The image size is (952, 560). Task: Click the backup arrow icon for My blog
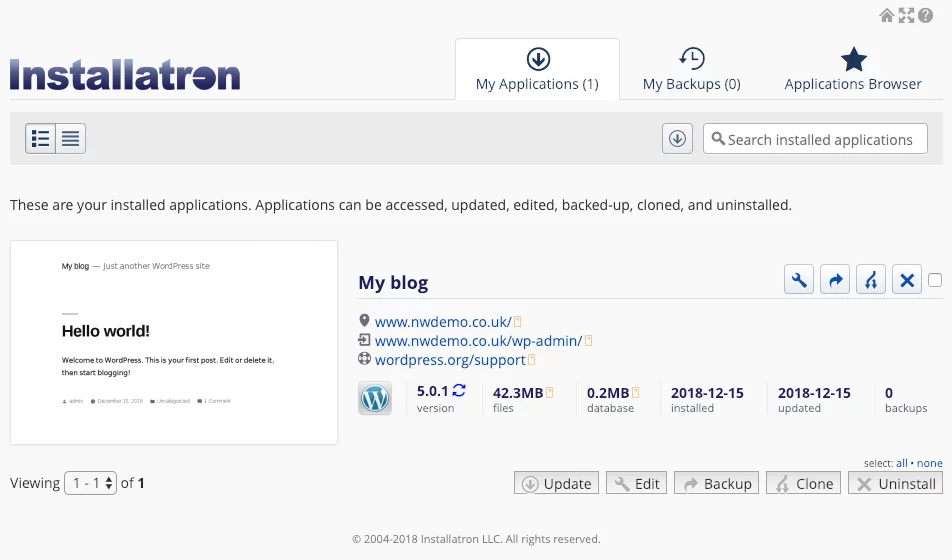point(835,279)
